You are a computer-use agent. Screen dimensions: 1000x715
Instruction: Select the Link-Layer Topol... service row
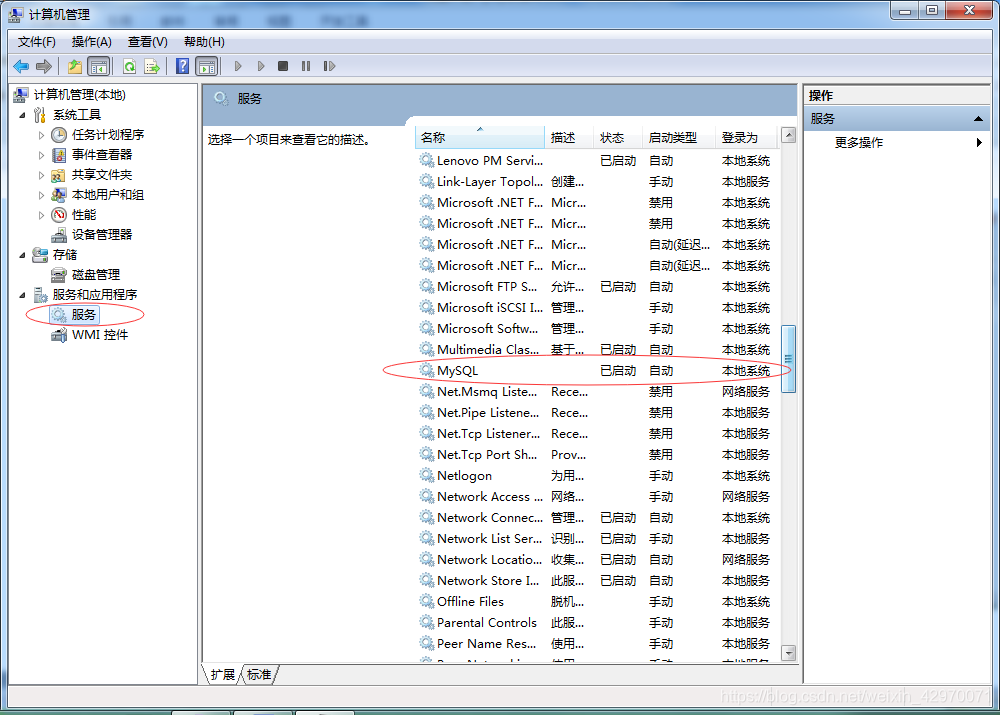[x=598, y=182]
